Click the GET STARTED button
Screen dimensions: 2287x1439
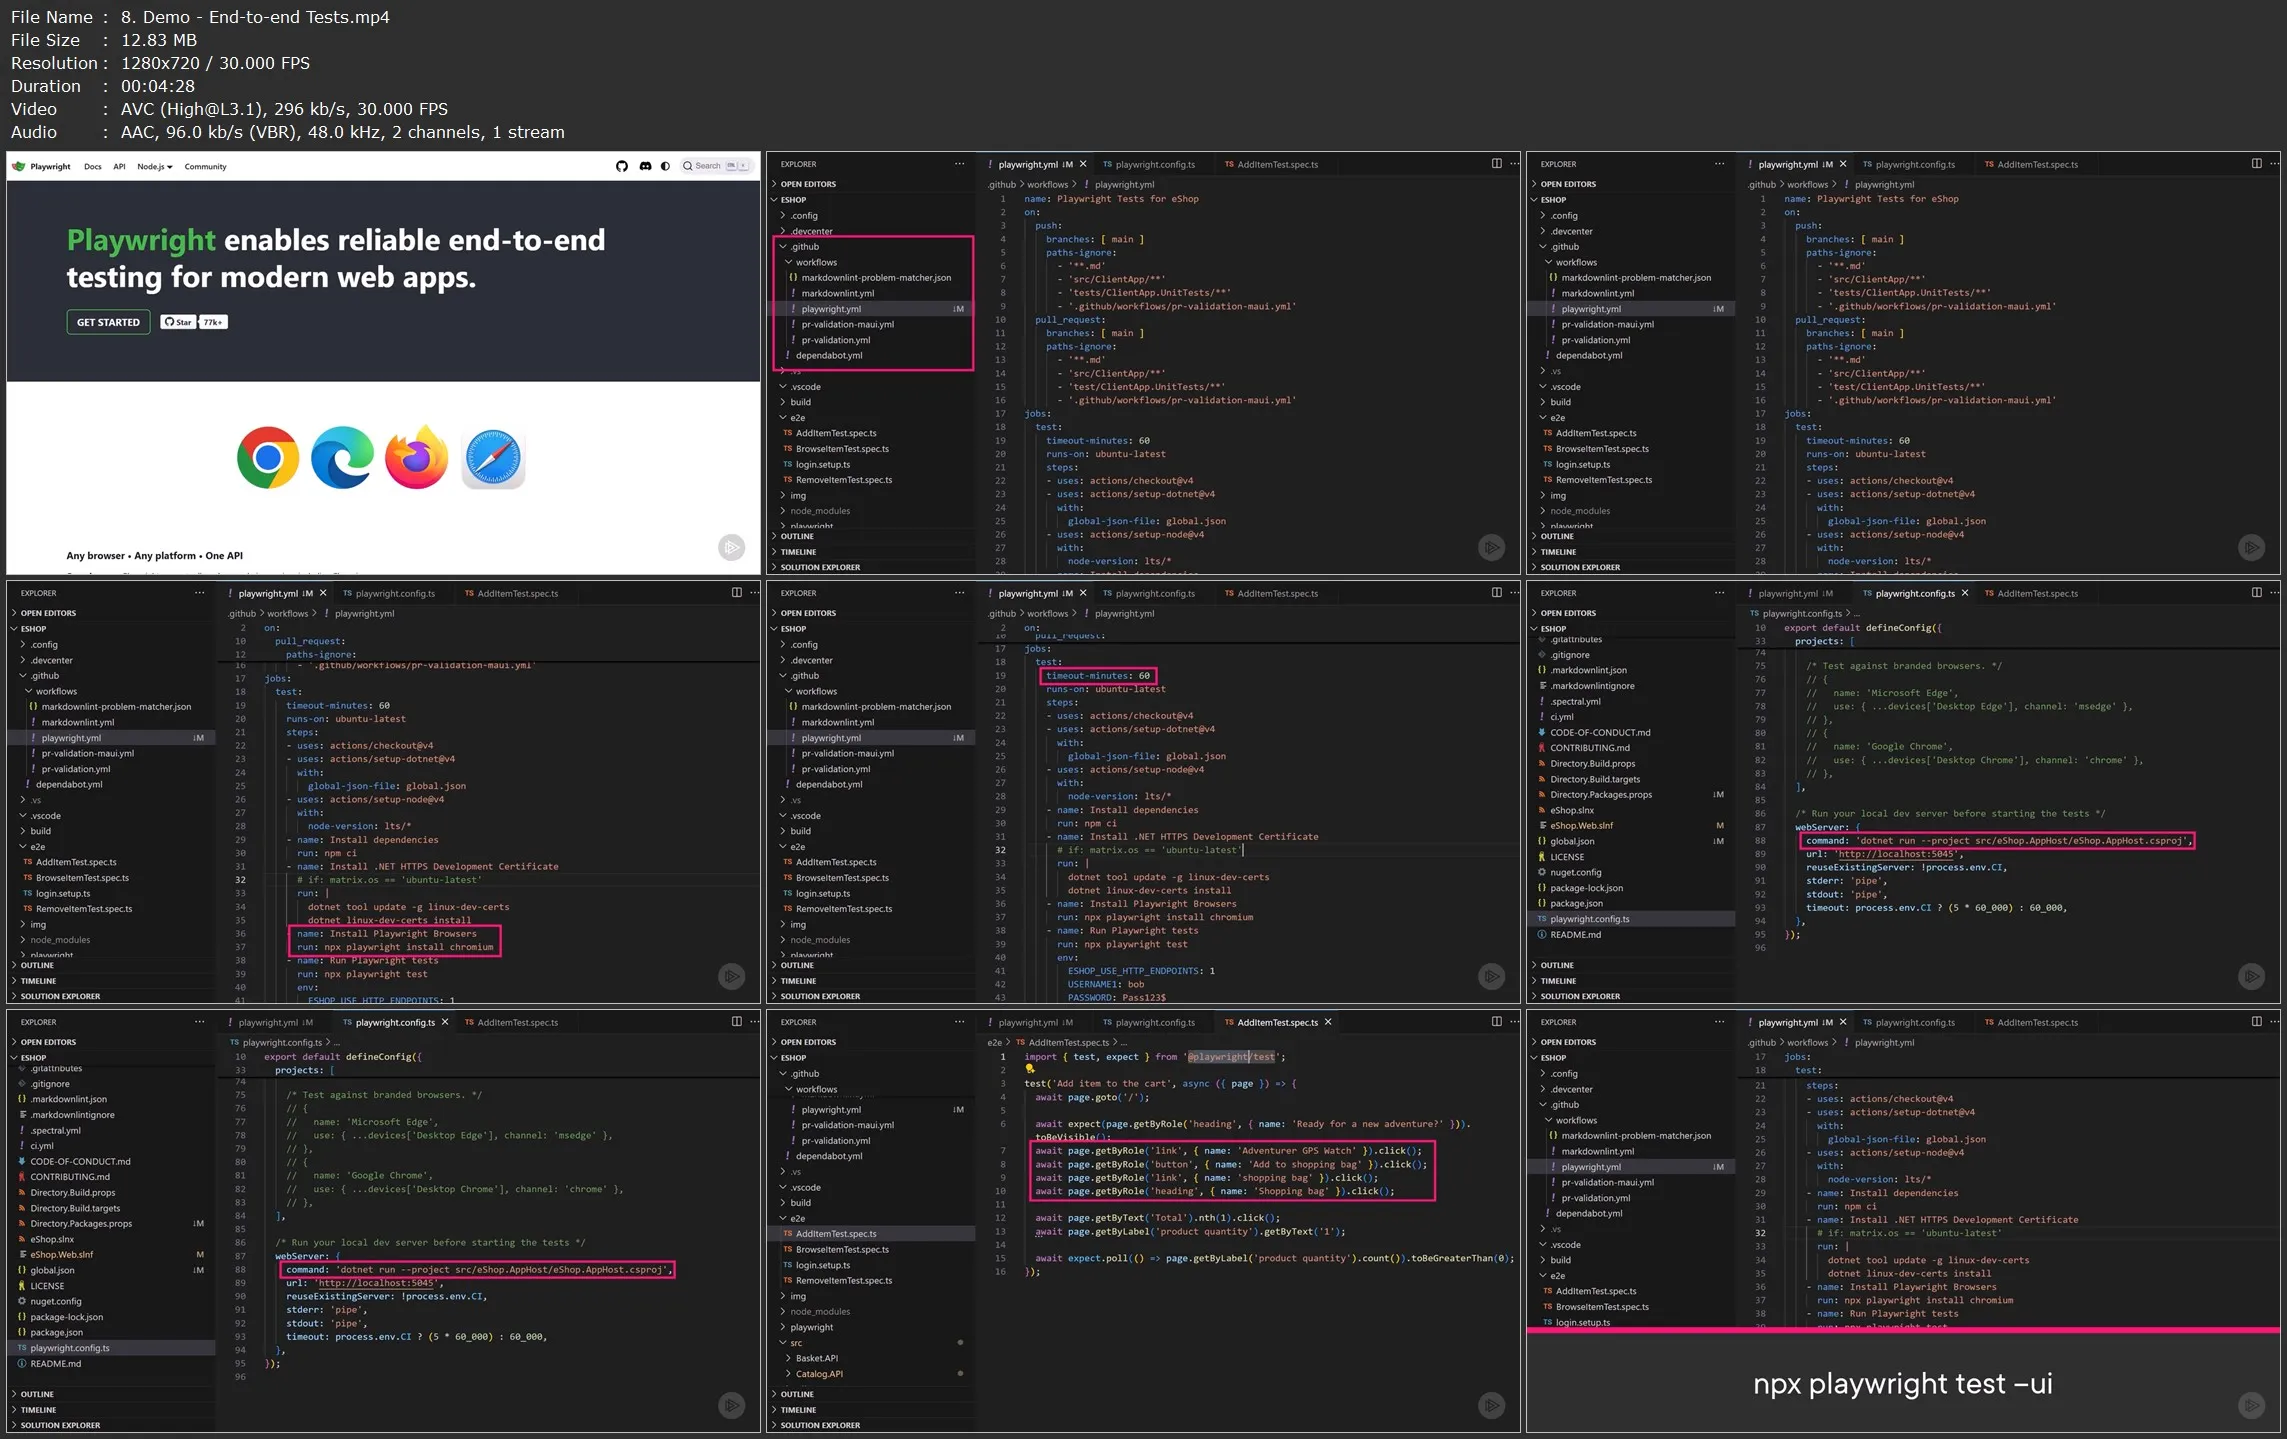108,322
